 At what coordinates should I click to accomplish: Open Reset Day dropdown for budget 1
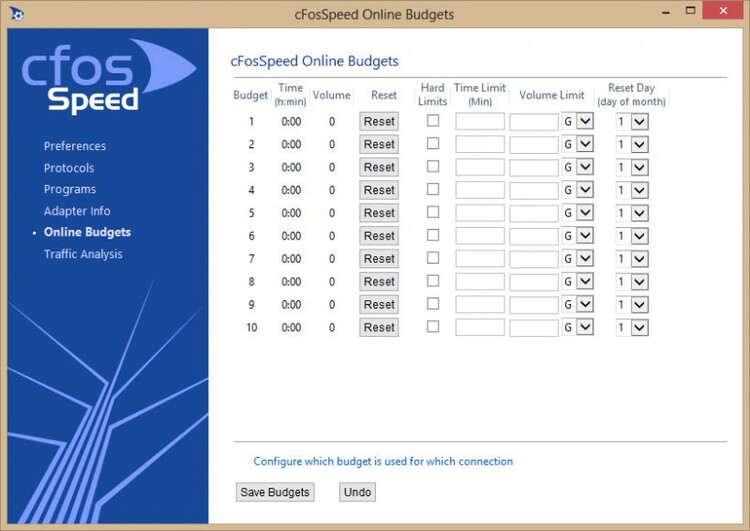pos(632,122)
